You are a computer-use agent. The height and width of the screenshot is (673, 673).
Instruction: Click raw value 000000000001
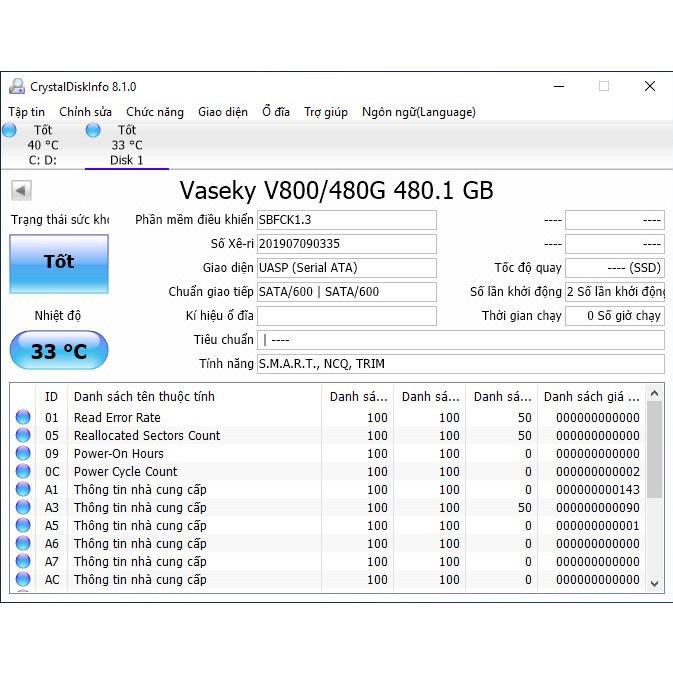point(598,525)
